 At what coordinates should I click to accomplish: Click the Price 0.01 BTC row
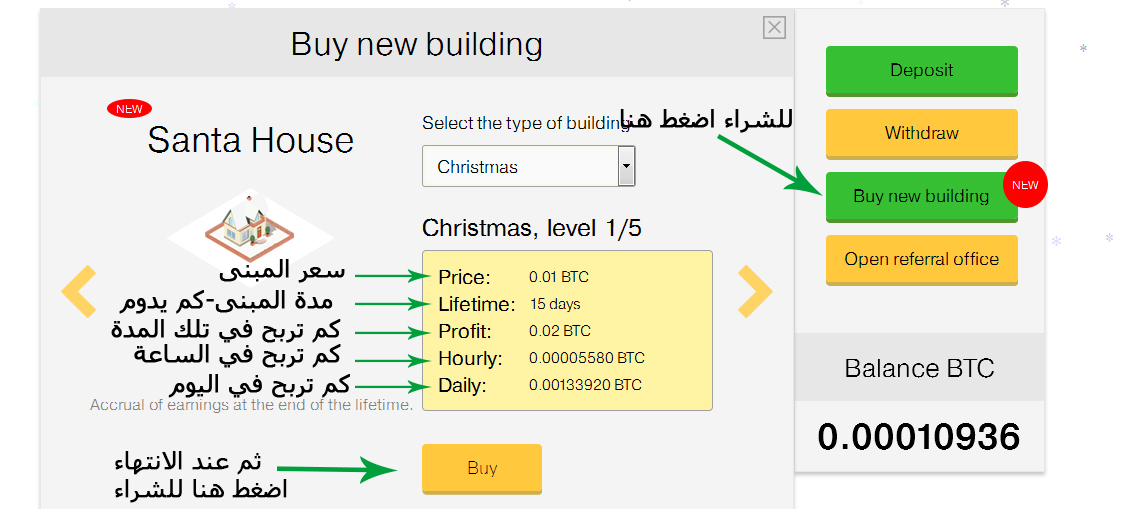[513, 277]
